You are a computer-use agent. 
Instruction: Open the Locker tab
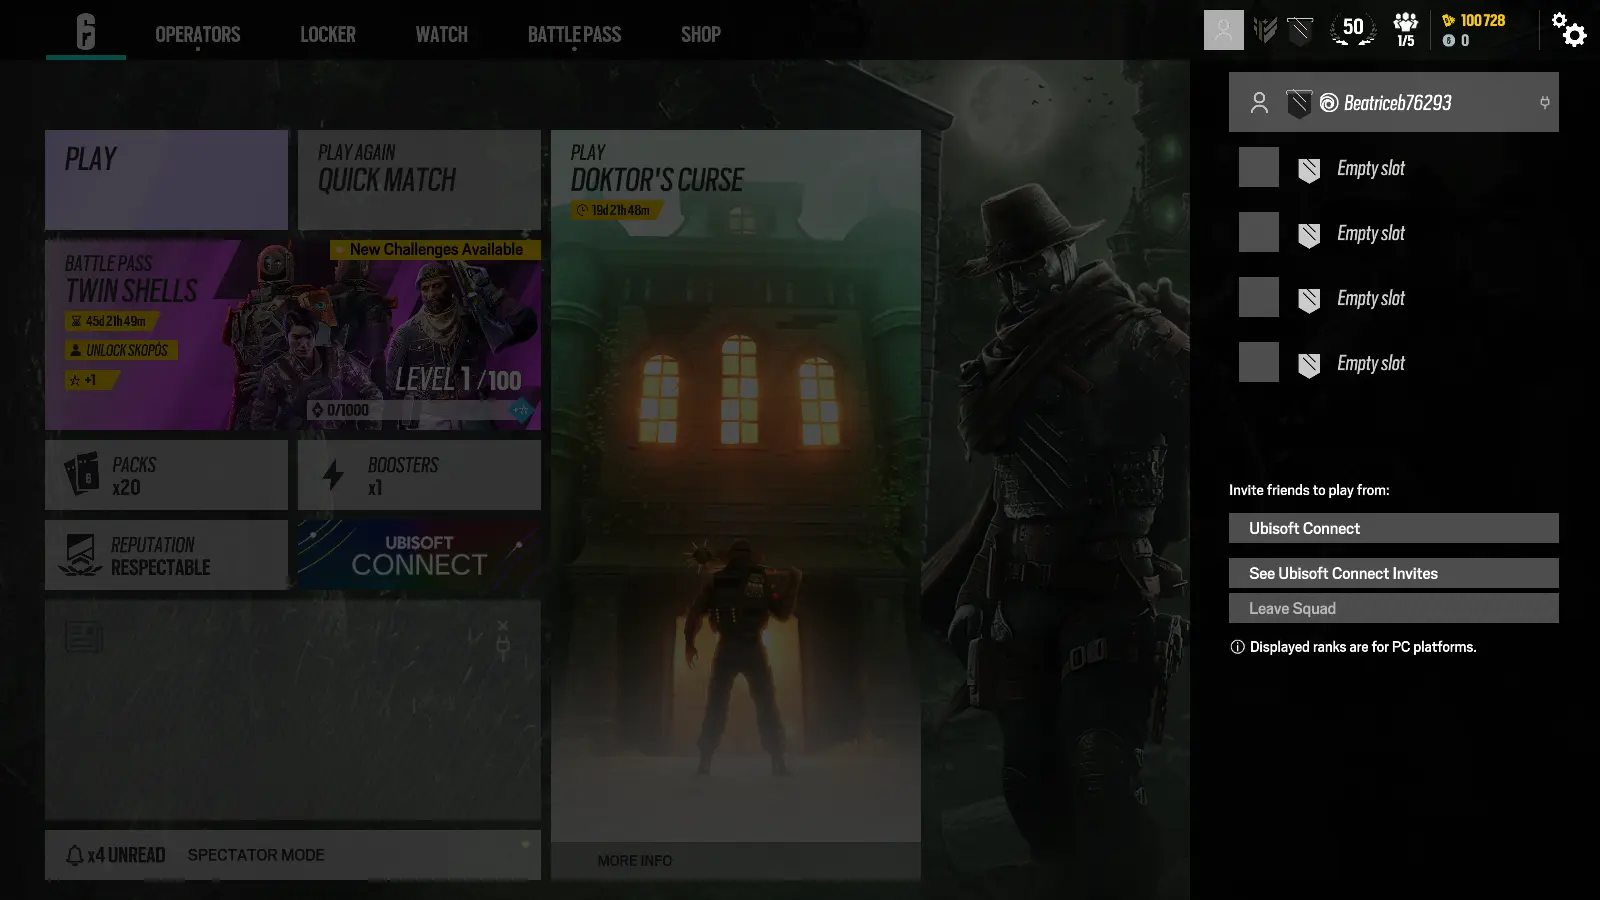click(328, 34)
